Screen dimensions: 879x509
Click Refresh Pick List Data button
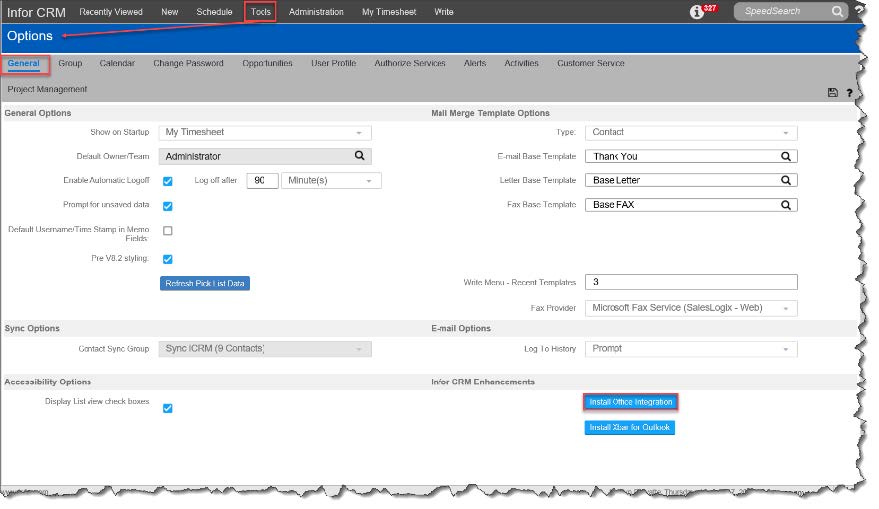pyautogui.click(x=204, y=283)
